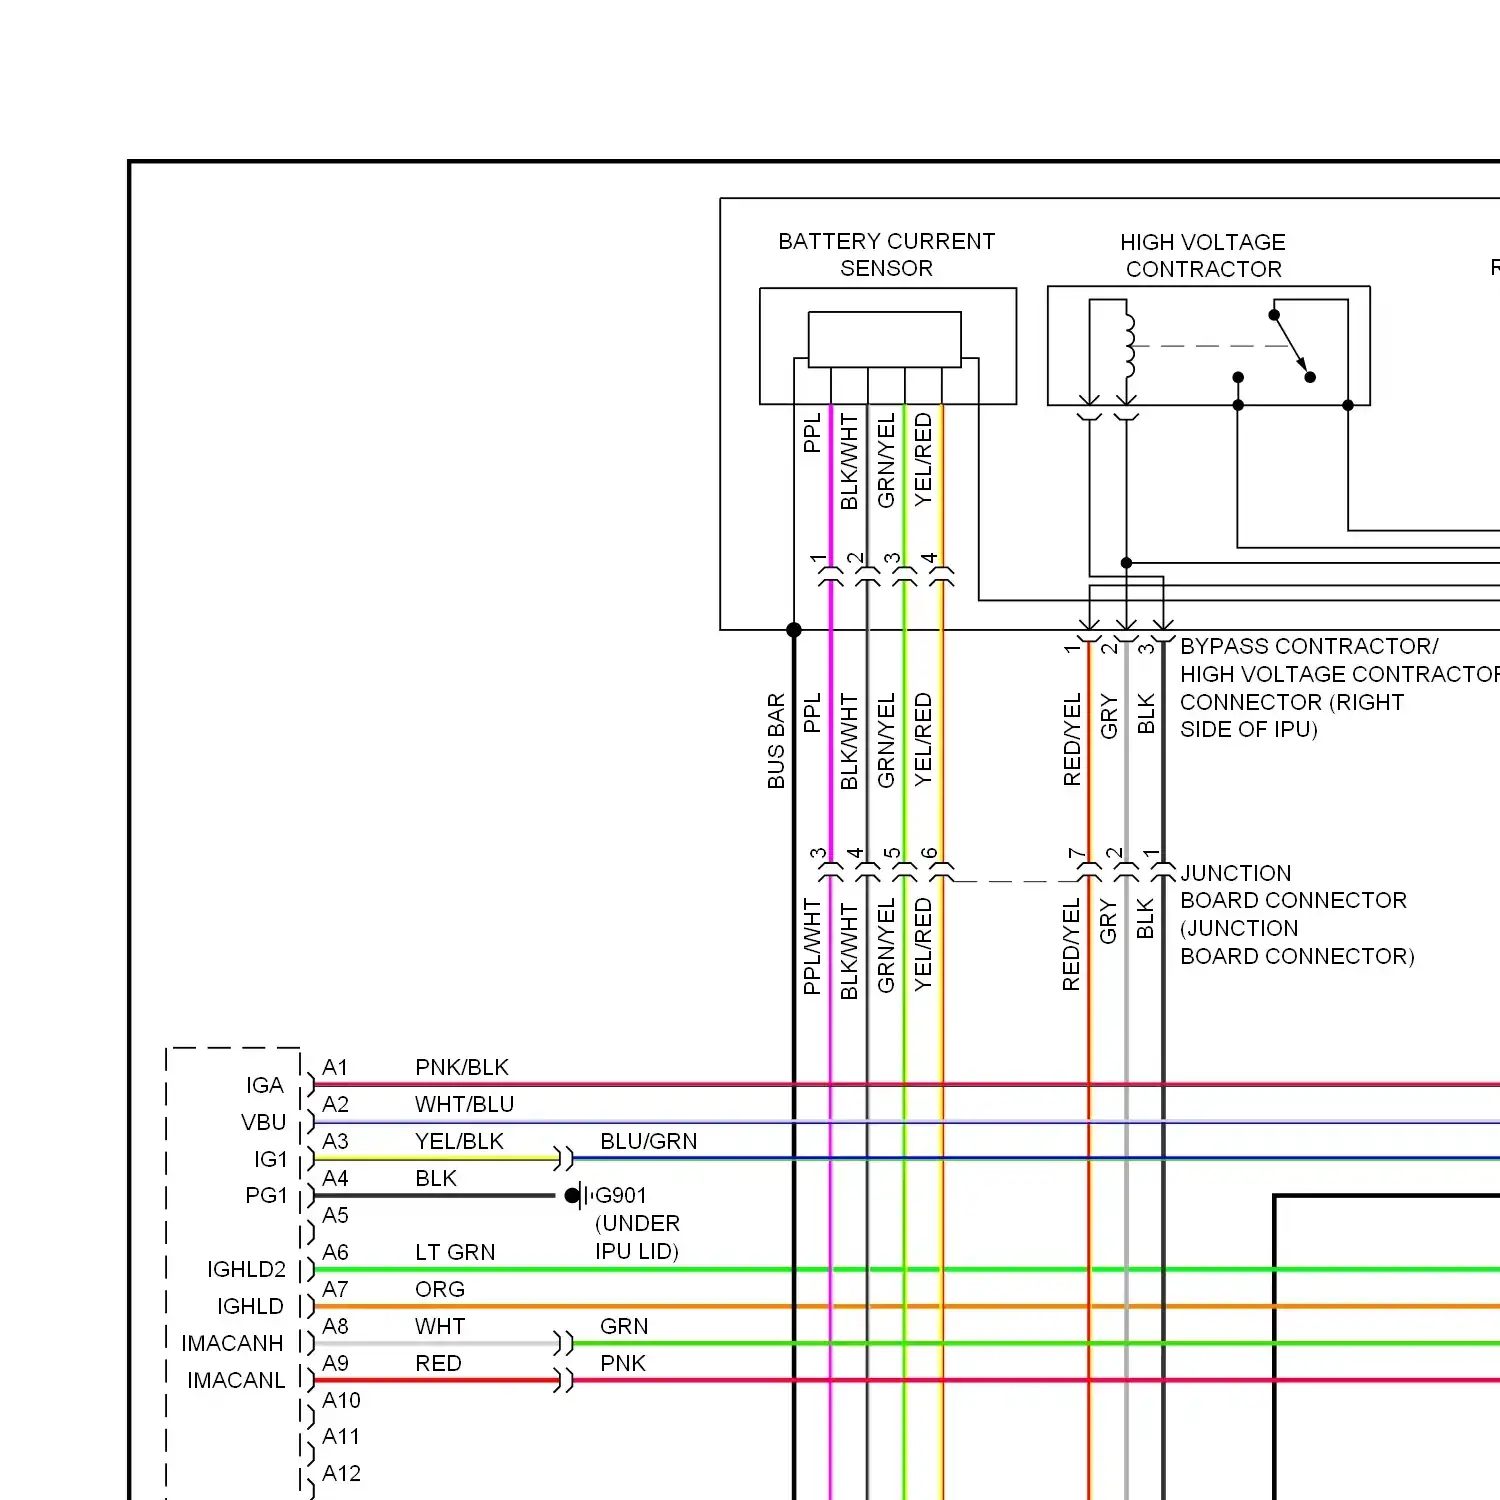This screenshot has width=1500, height=1500.
Task: Click the LT GRN wire color label
Action: pyautogui.click(x=455, y=1252)
